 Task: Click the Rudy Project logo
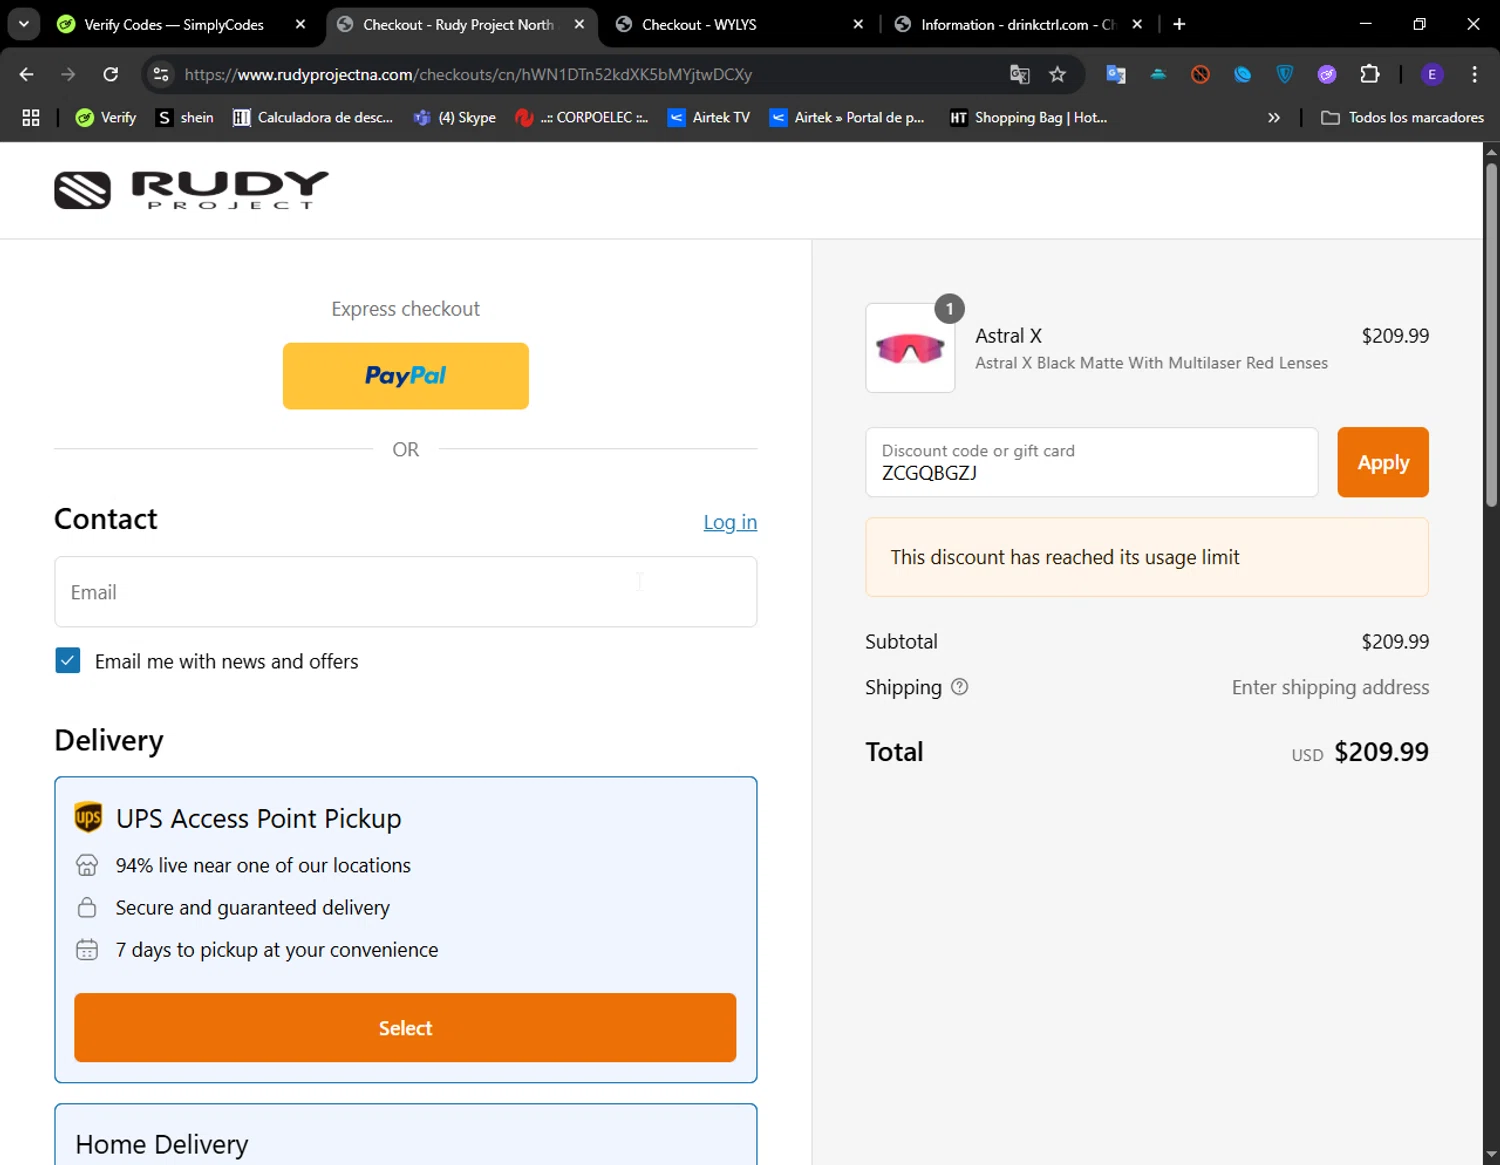click(191, 190)
